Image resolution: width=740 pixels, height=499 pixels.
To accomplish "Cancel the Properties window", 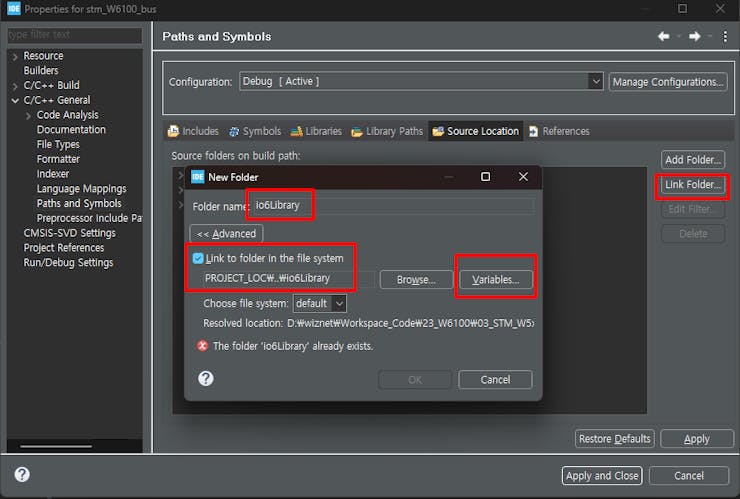I will [689, 475].
